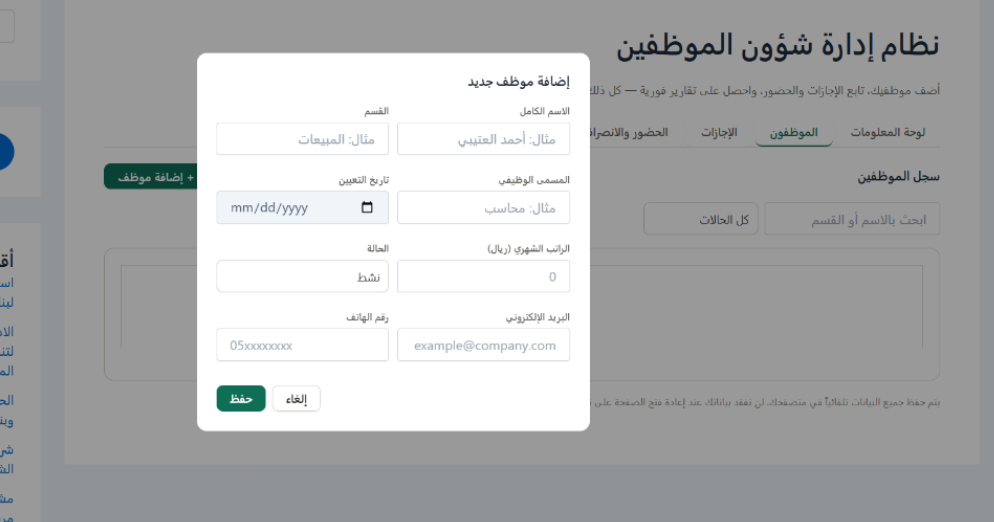The width and height of the screenshot is (994, 522).
Task: Click the search box ابحث بالاسم أو القسم
Action: [x=852, y=219]
